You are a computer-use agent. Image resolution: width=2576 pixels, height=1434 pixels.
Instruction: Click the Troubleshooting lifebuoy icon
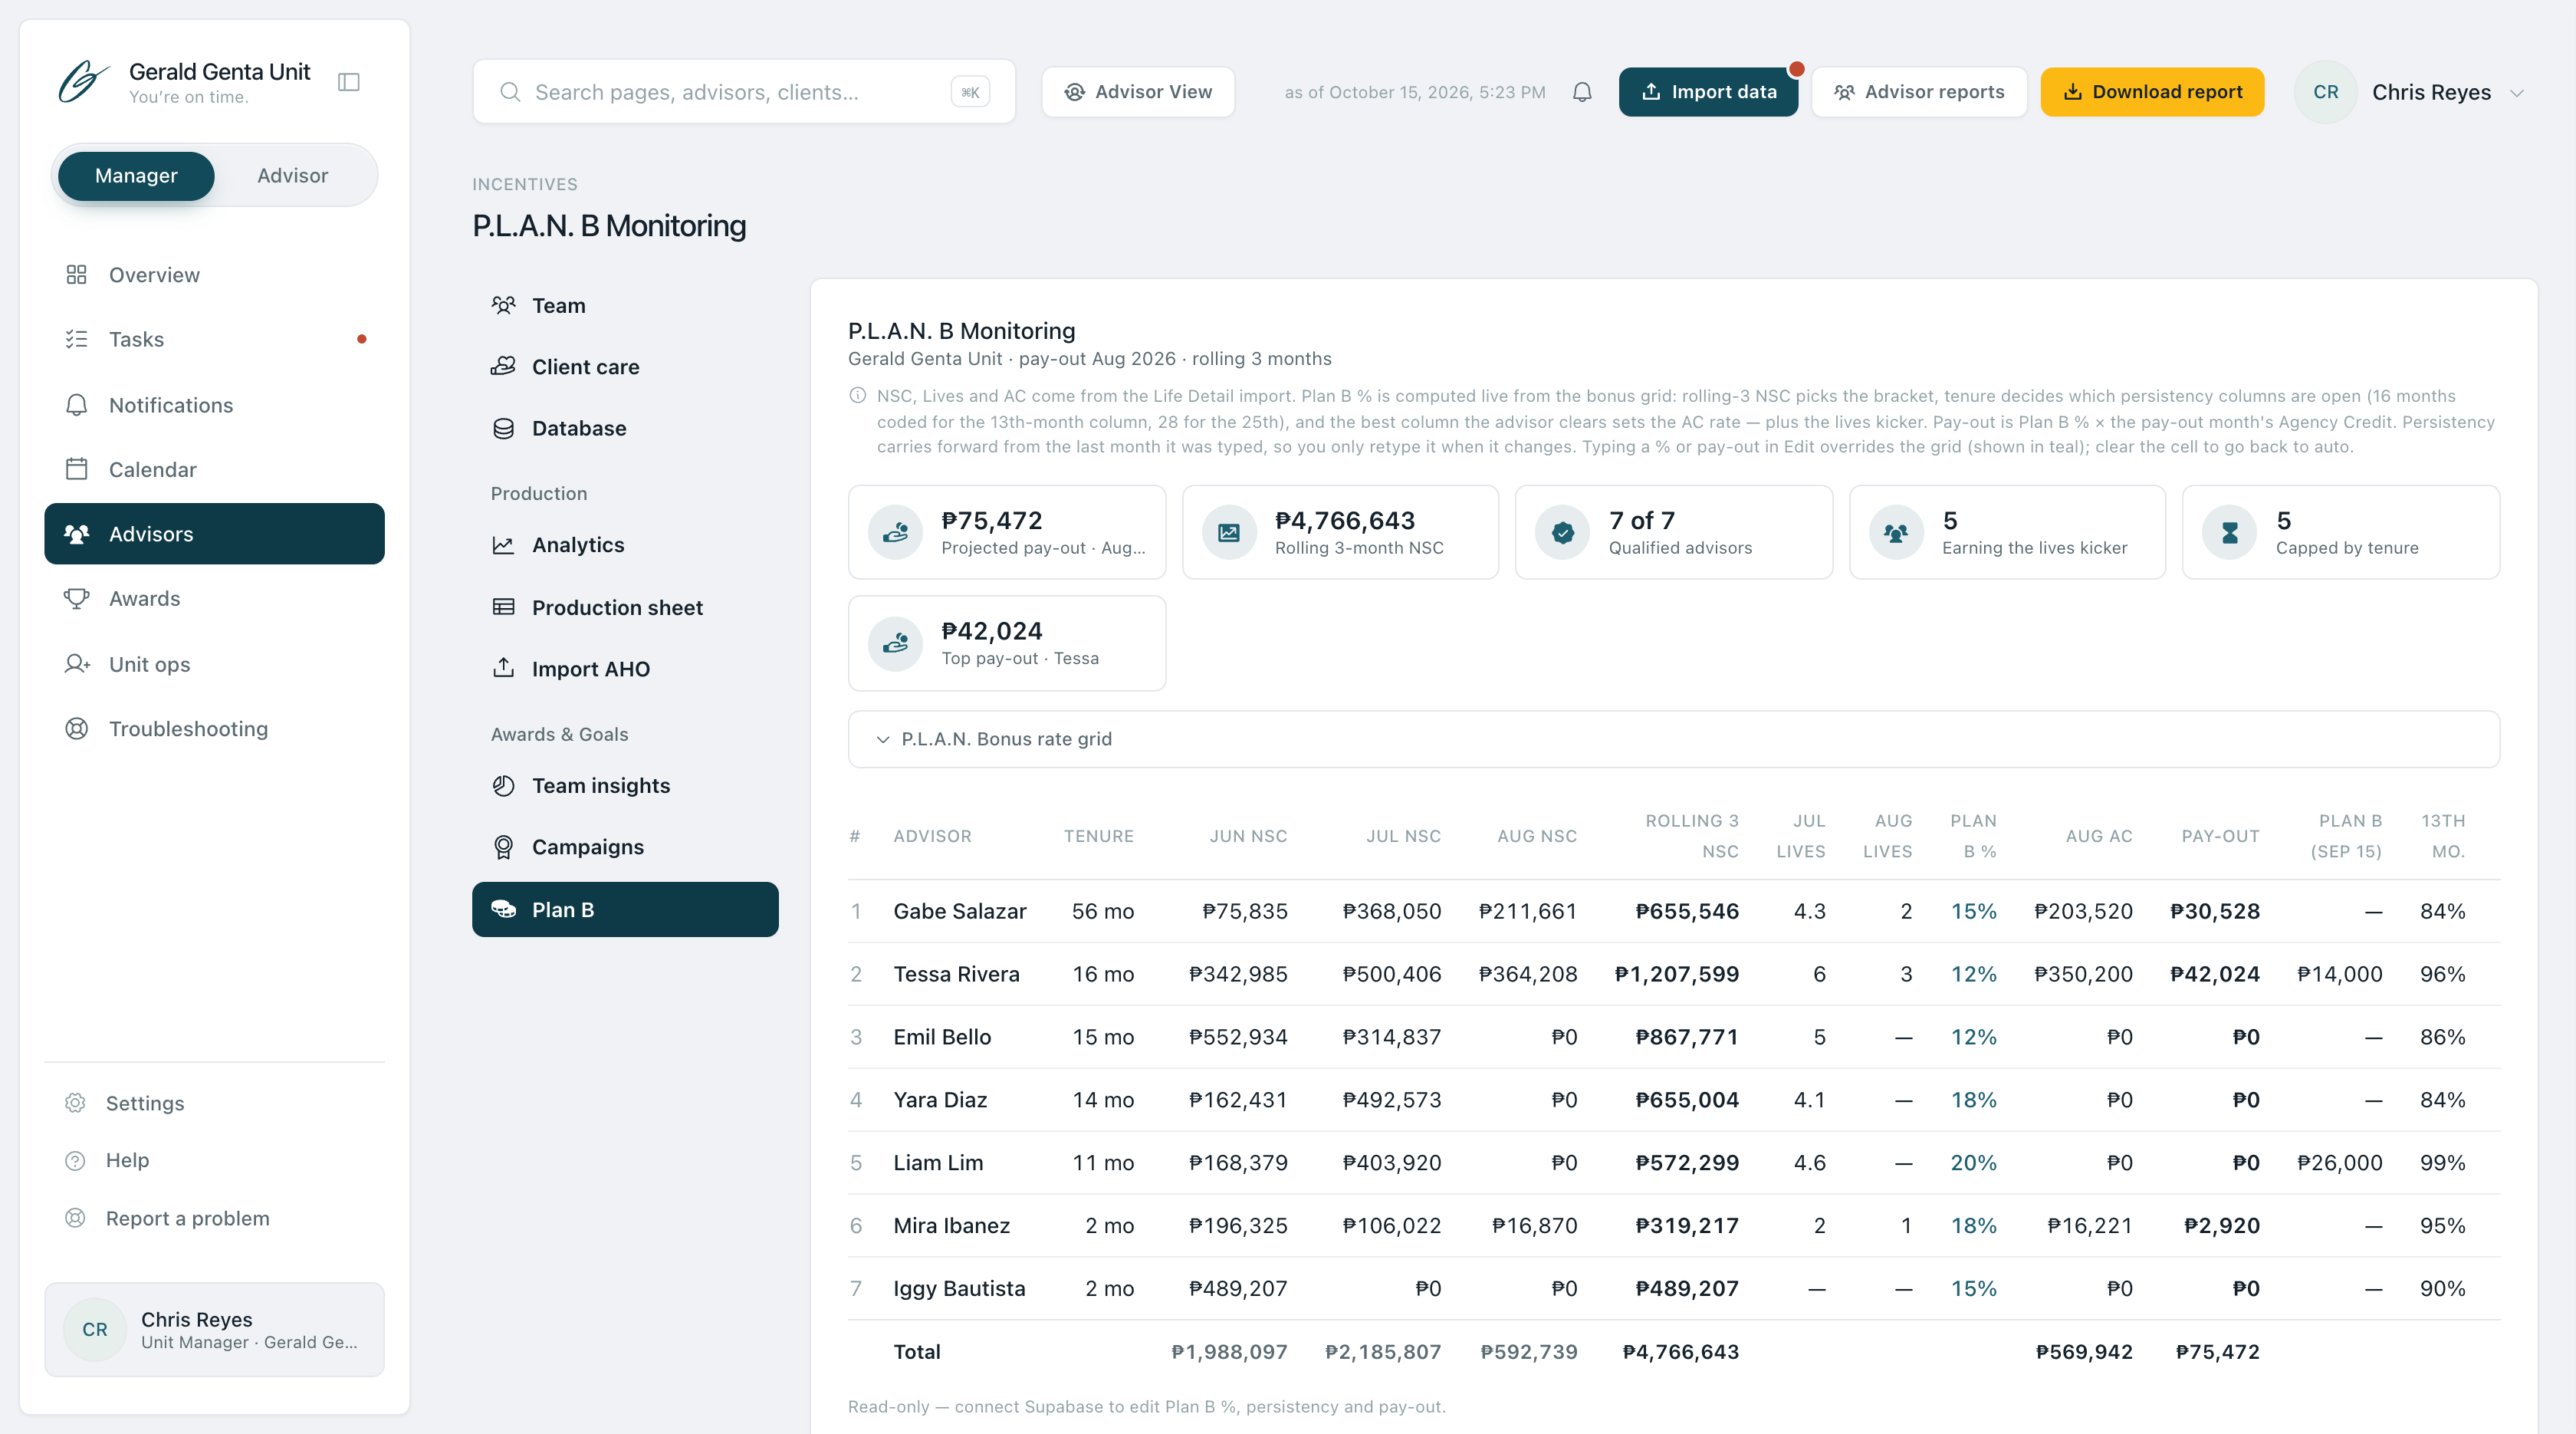76,729
